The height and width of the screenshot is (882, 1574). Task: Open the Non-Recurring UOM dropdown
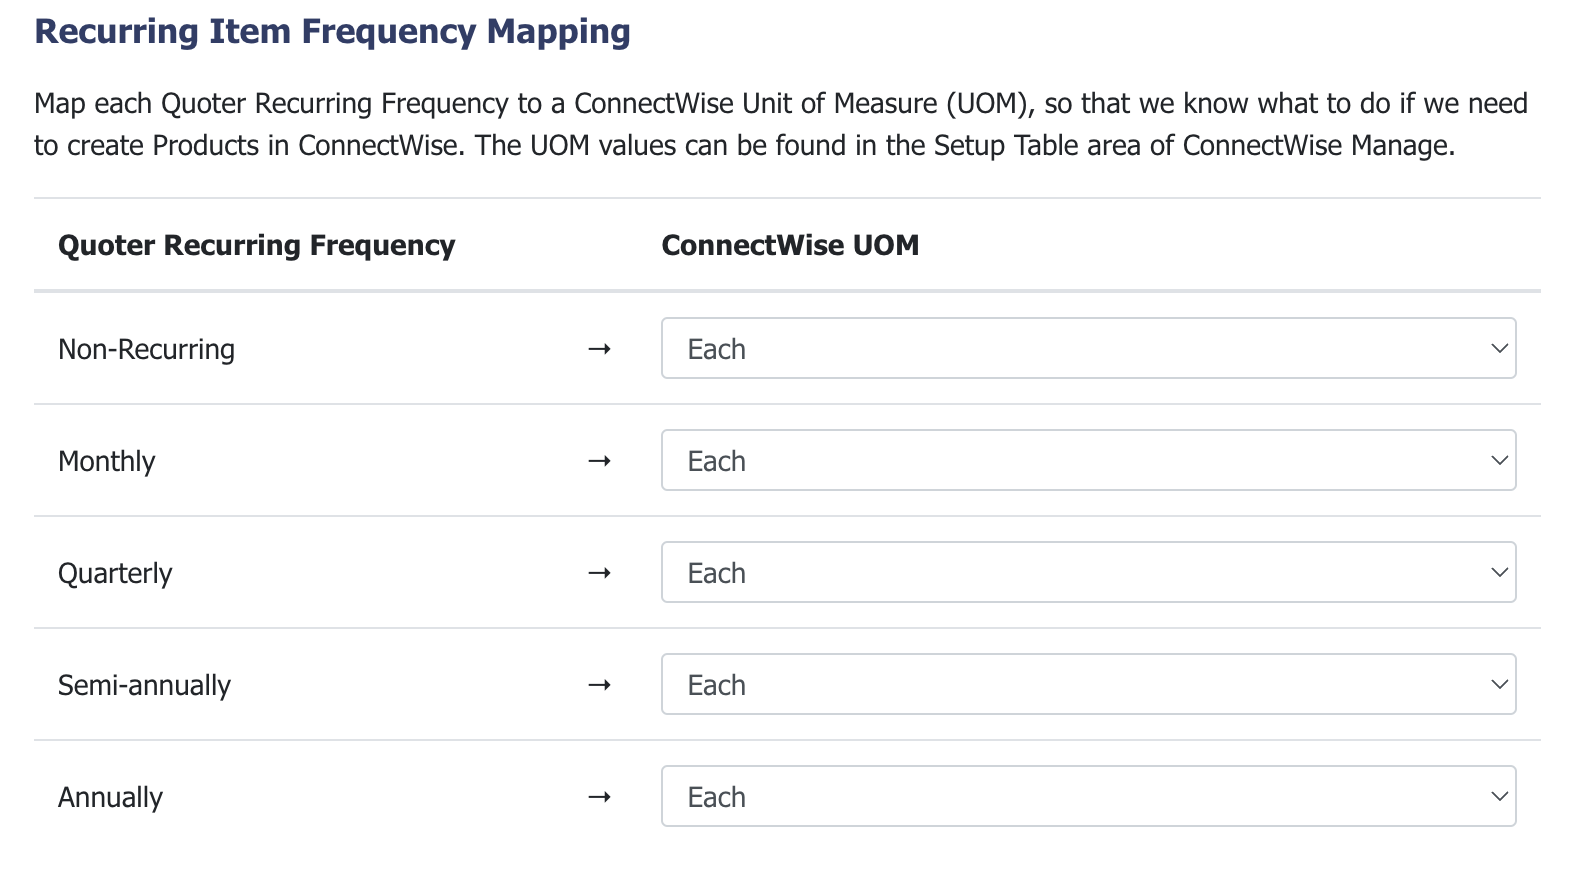(1088, 348)
